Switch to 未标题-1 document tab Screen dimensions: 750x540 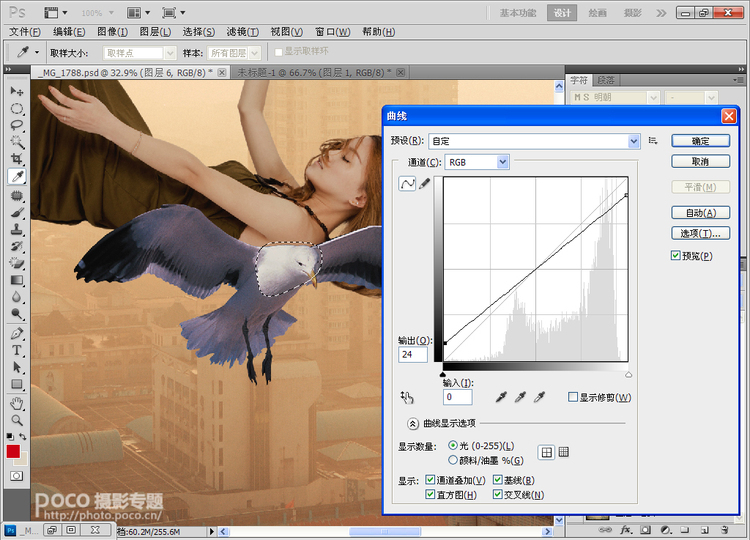[314, 73]
